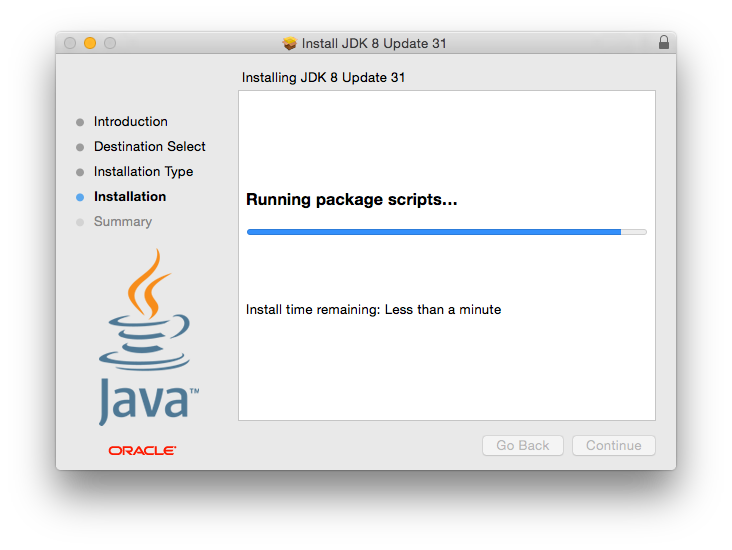The width and height of the screenshot is (732, 550).
Task: Select the Summary step
Action: click(x=123, y=222)
